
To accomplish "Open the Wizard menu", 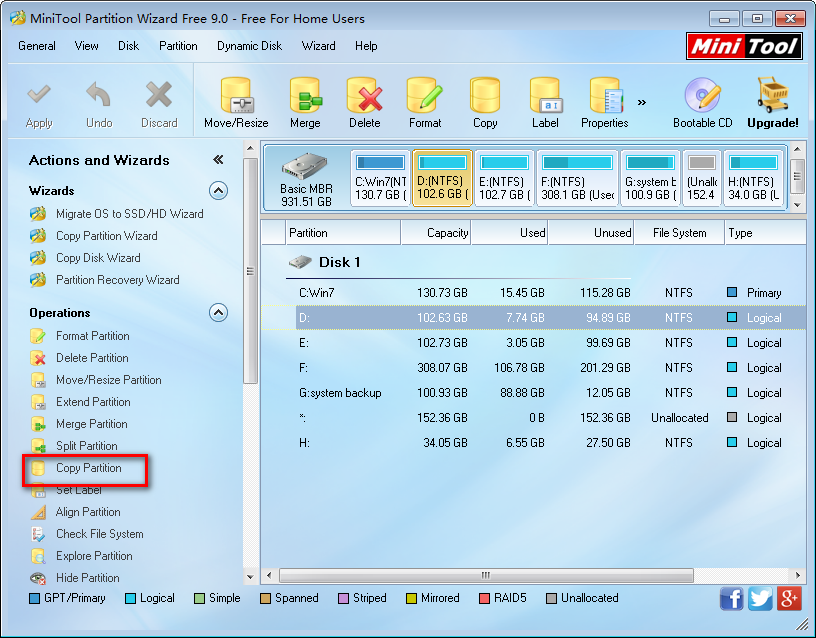I will coord(318,46).
